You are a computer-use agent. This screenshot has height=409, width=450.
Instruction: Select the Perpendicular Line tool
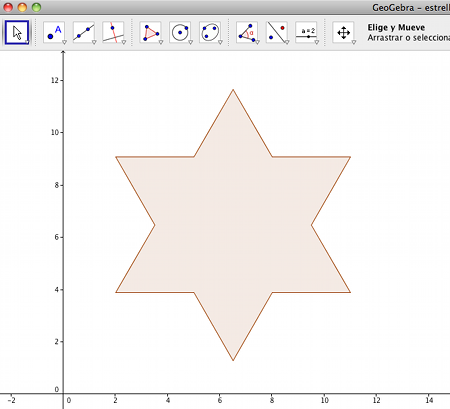[113, 32]
